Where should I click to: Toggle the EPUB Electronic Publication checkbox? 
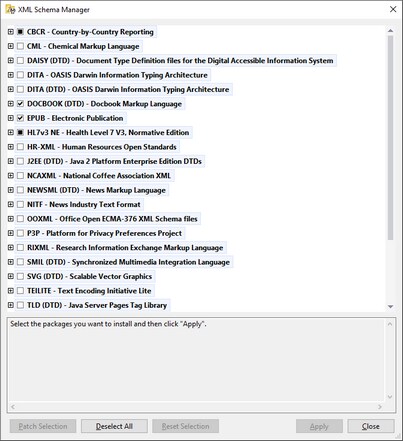(21, 118)
